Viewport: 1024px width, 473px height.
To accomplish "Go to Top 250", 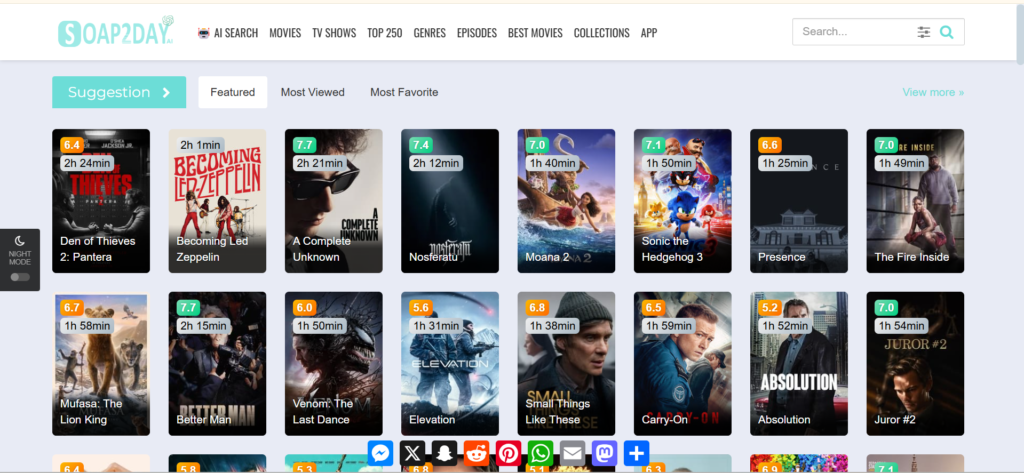I will pyautogui.click(x=385, y=33).
